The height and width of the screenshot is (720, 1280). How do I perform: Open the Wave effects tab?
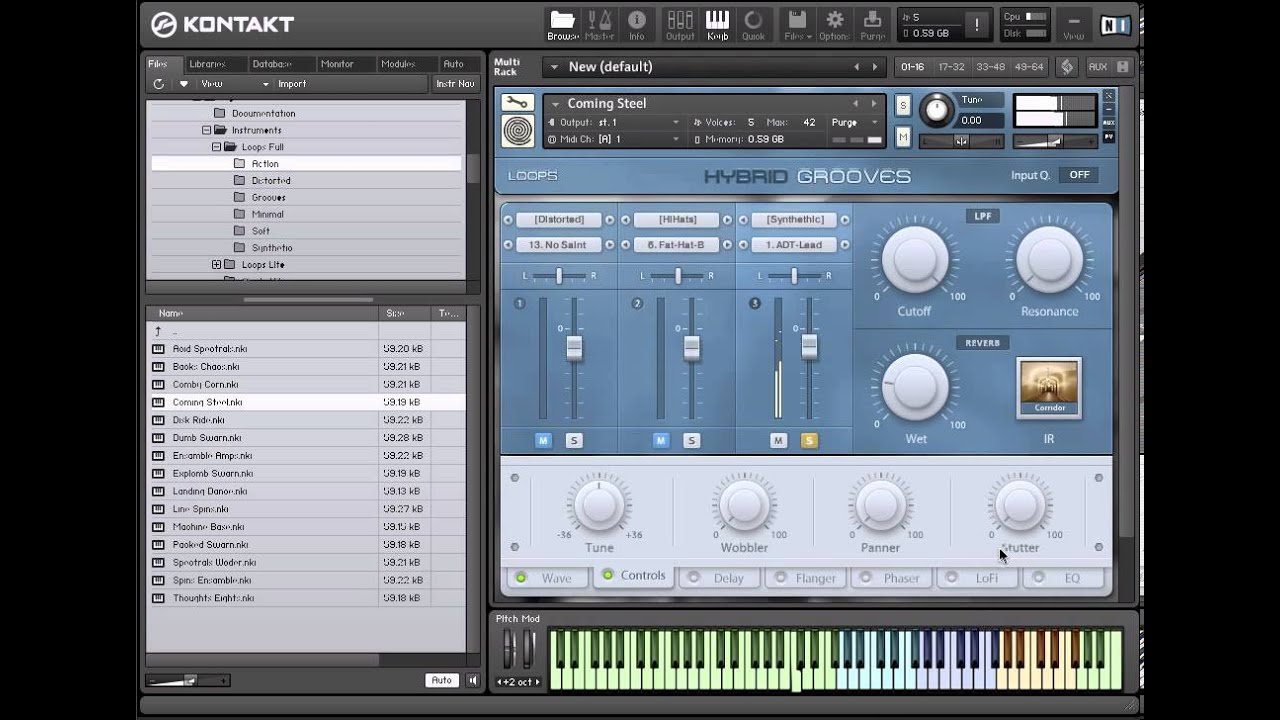[547, 578]
